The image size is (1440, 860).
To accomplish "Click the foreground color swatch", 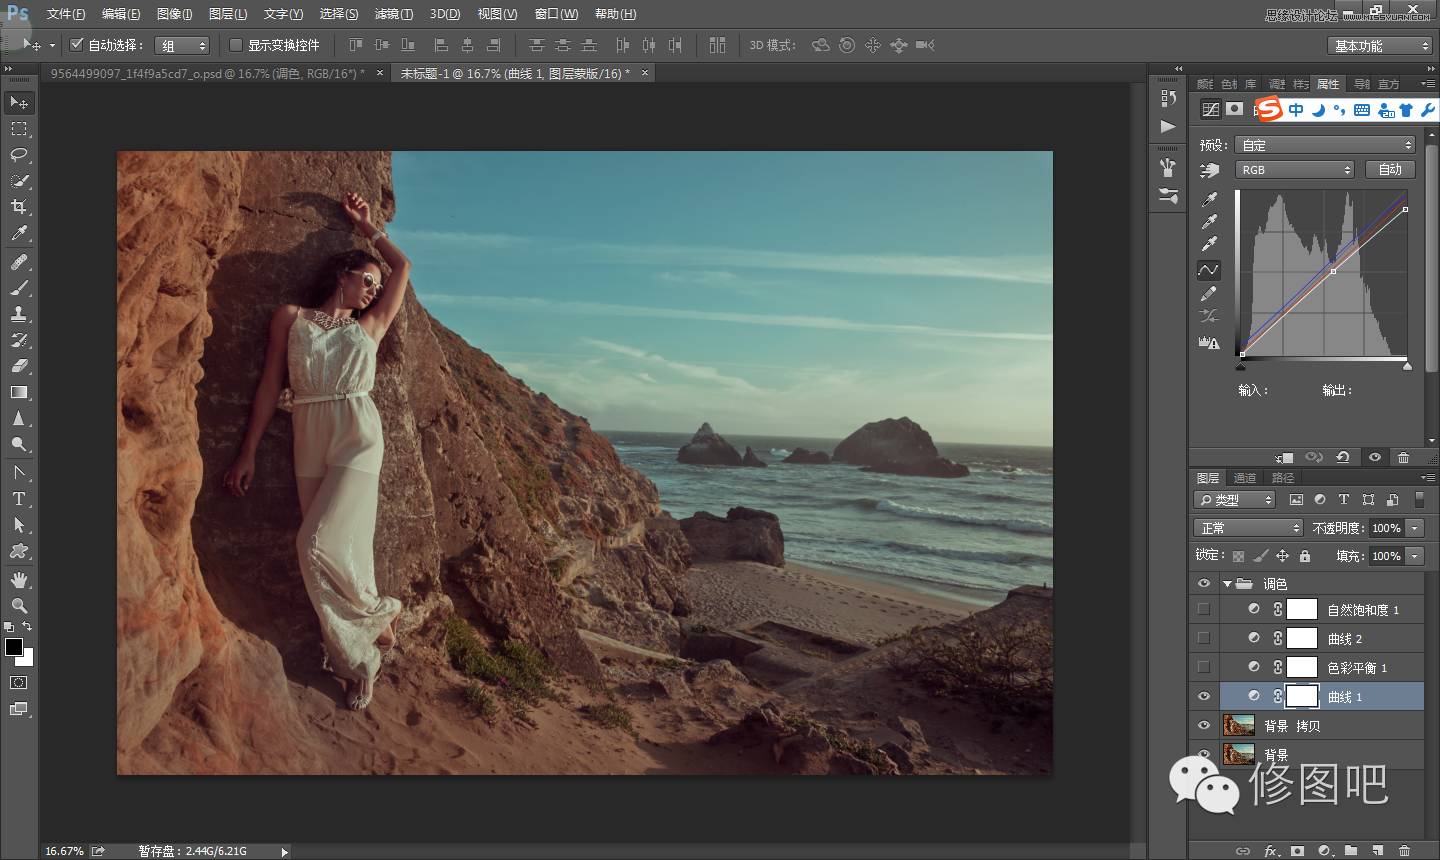I will (14, 648).
